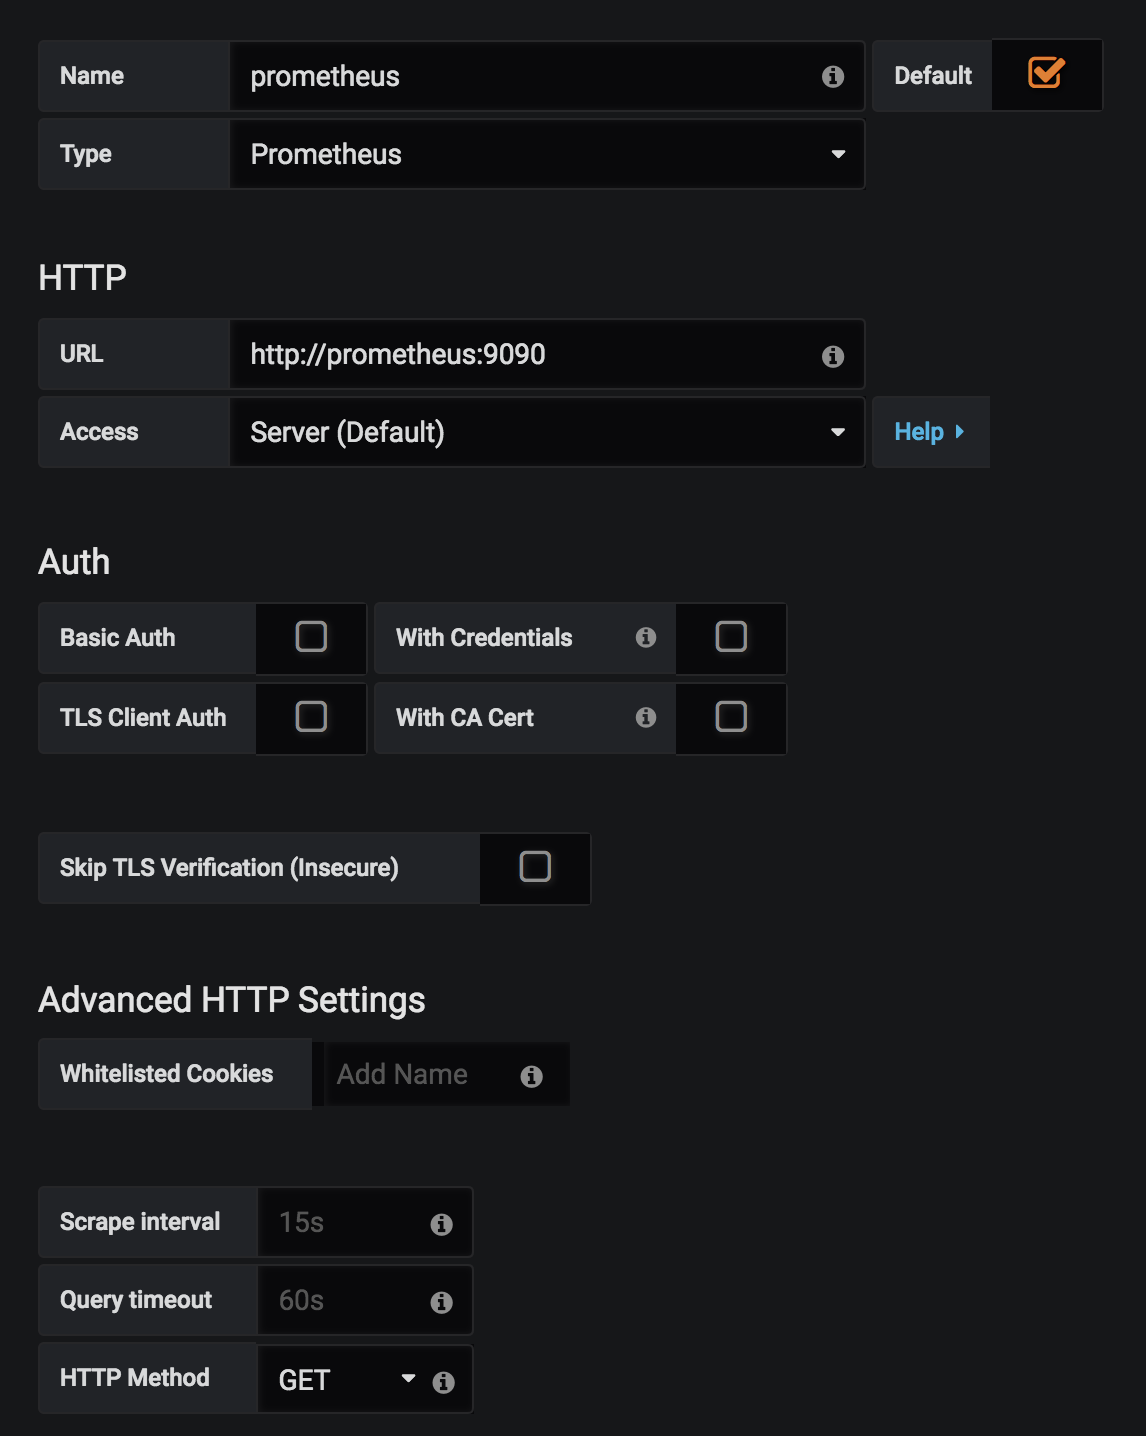Click the Access label
Screen dimensions: 1146x1436
click(99, 432)
